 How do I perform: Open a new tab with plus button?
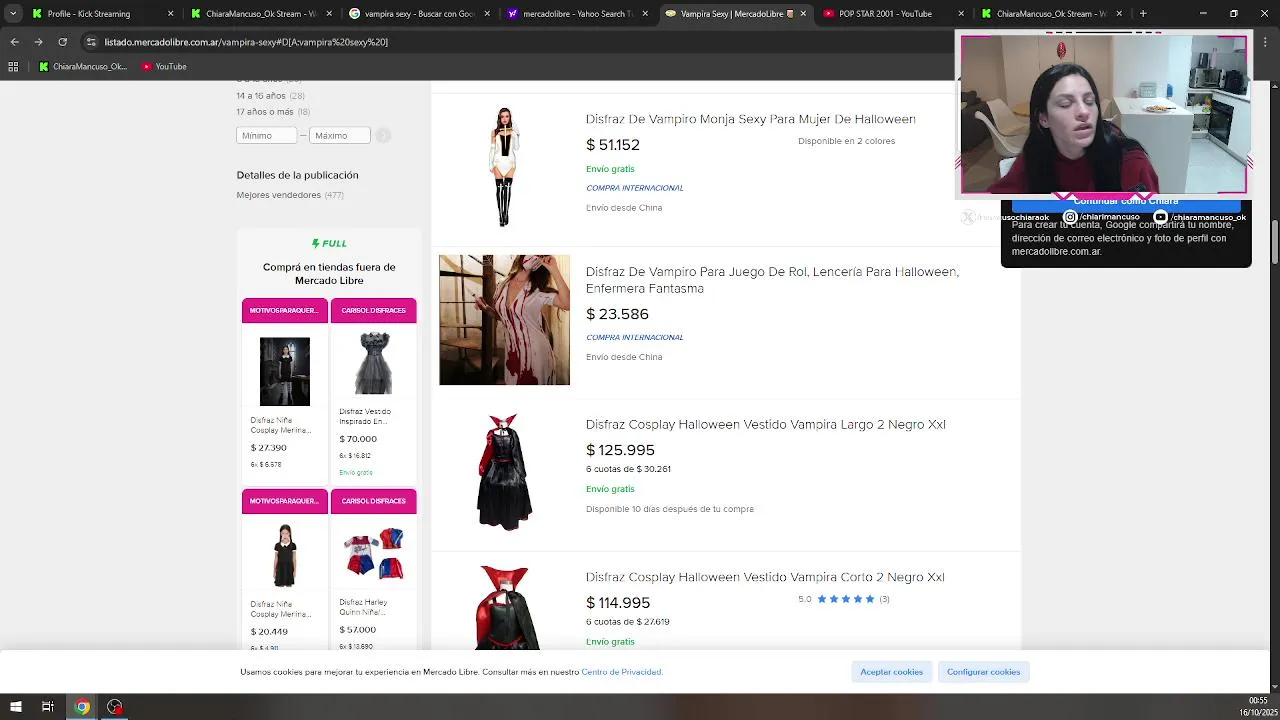[1143, 14]
